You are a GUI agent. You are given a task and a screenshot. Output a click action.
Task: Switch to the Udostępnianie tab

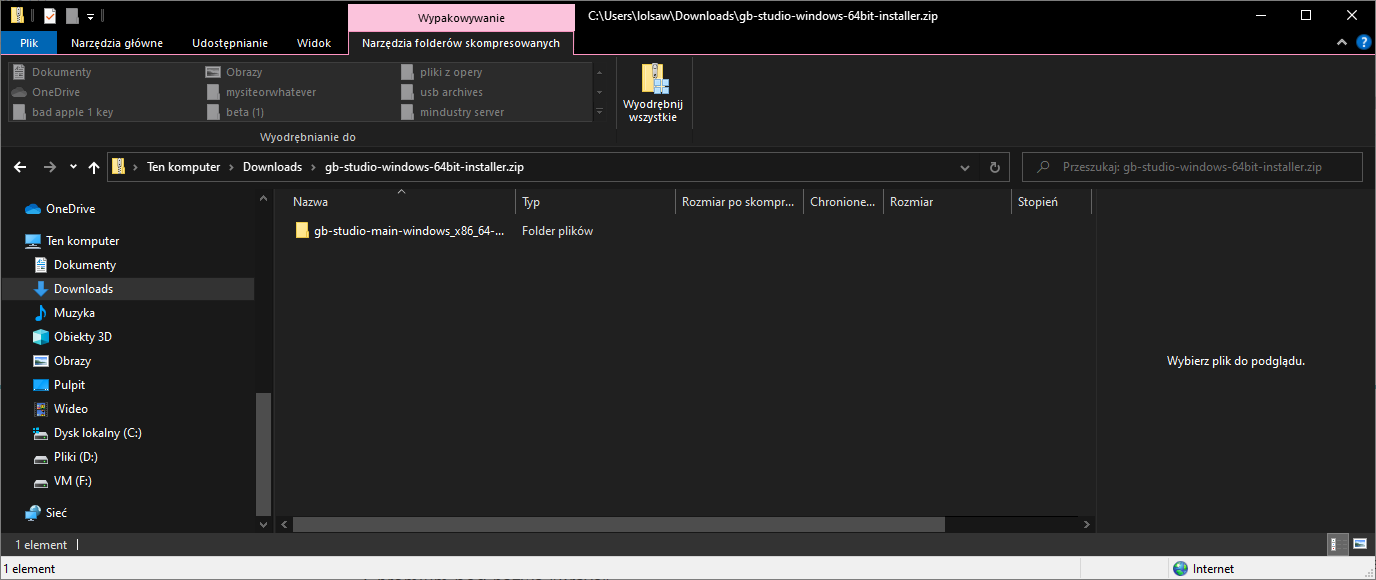(x=230, y=43)
